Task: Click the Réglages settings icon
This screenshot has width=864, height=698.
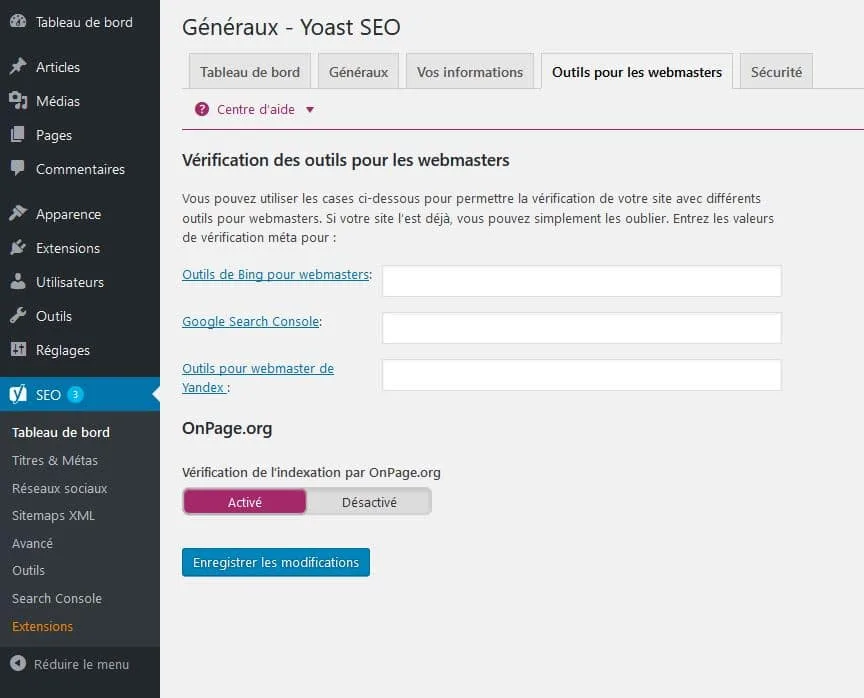Action: [18, 349]
